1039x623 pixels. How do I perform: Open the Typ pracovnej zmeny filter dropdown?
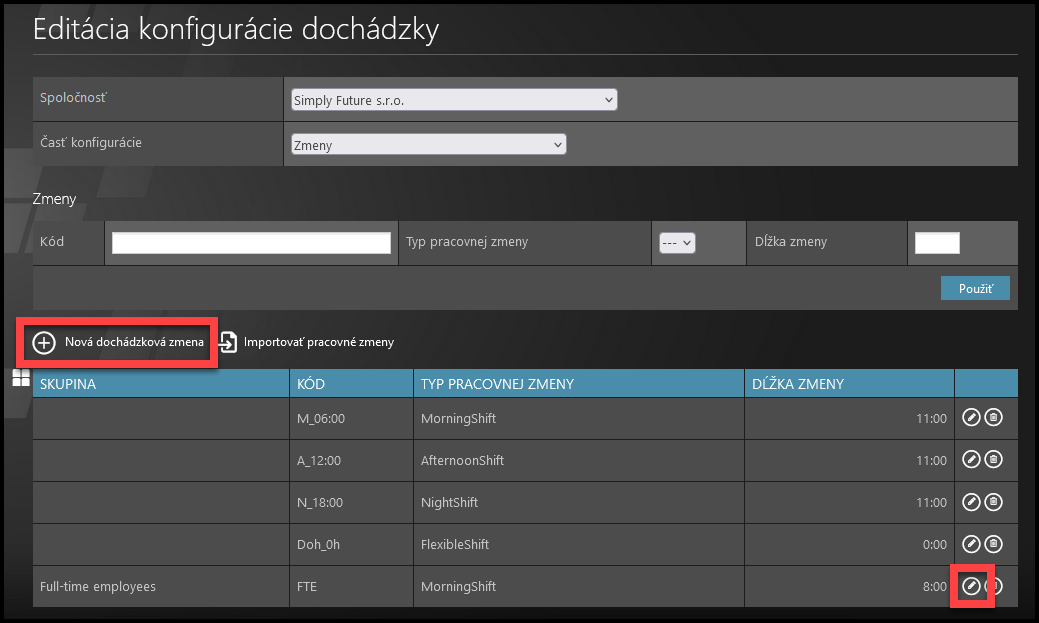[677, 243]
